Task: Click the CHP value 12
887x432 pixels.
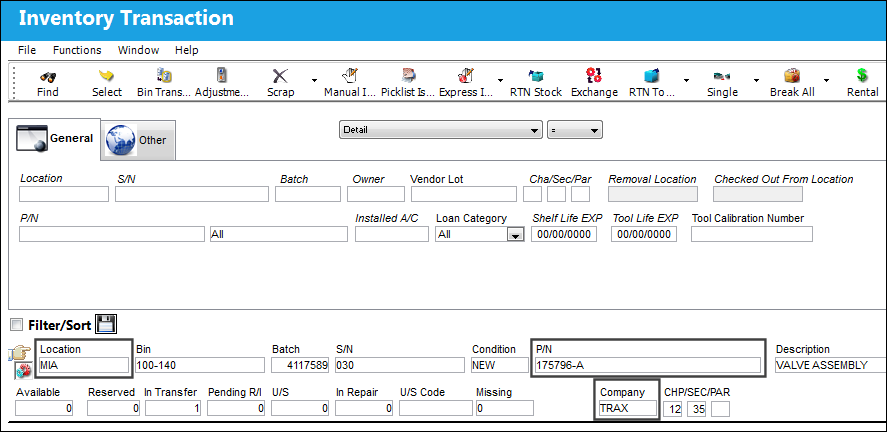Action: click(673, 408)
